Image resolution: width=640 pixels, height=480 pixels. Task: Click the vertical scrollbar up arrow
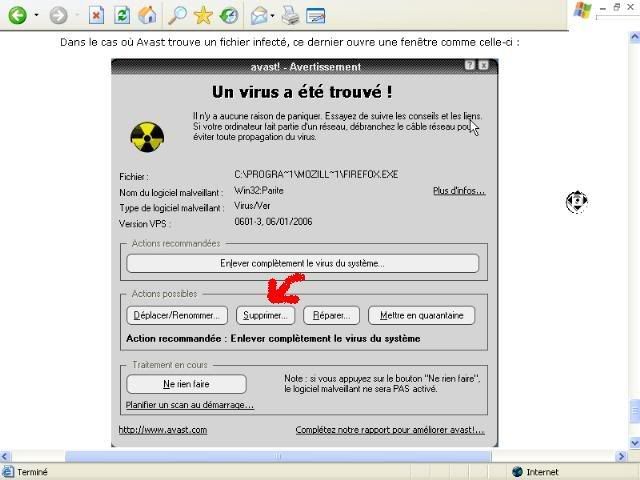click(634, 37)
